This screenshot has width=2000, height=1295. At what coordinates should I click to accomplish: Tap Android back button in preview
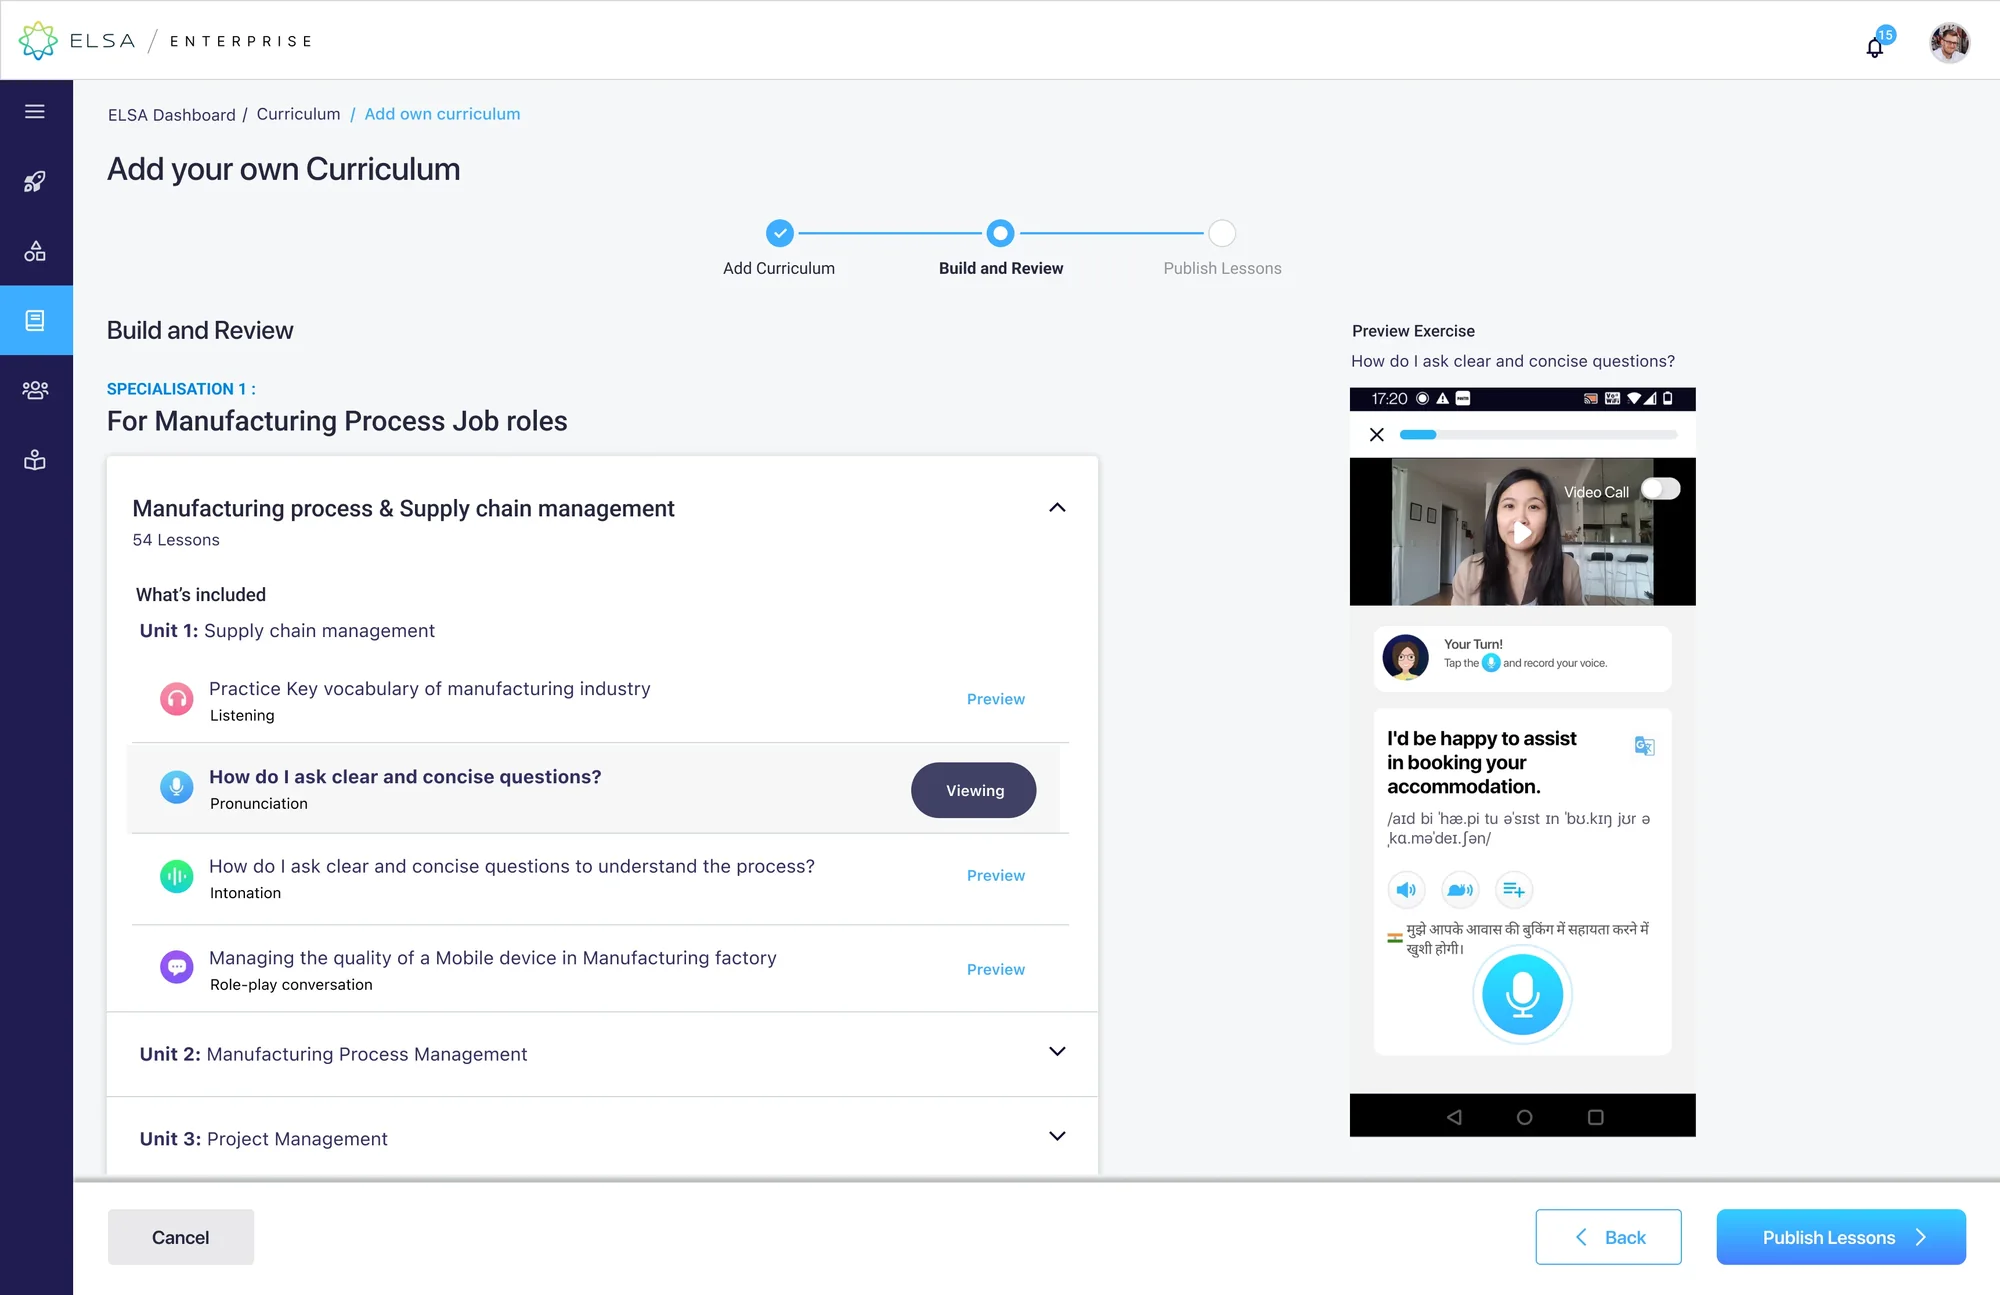click(1454, 1117)
